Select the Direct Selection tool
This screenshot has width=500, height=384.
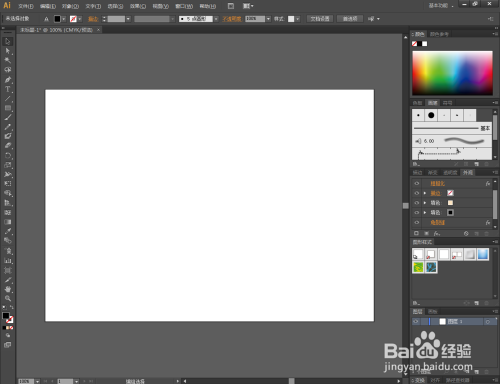(x=8, y=51)
